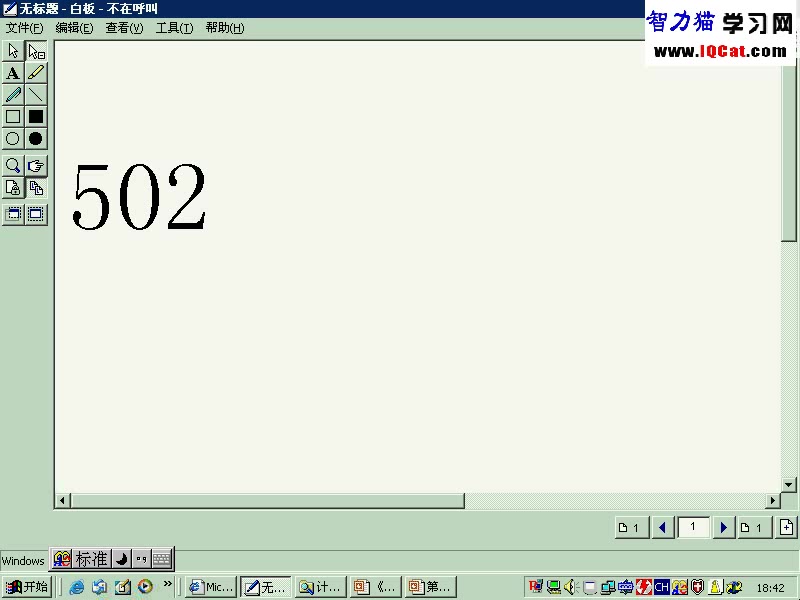Go to the first page button
Viewport: 800px width, 600px height.
632,528
